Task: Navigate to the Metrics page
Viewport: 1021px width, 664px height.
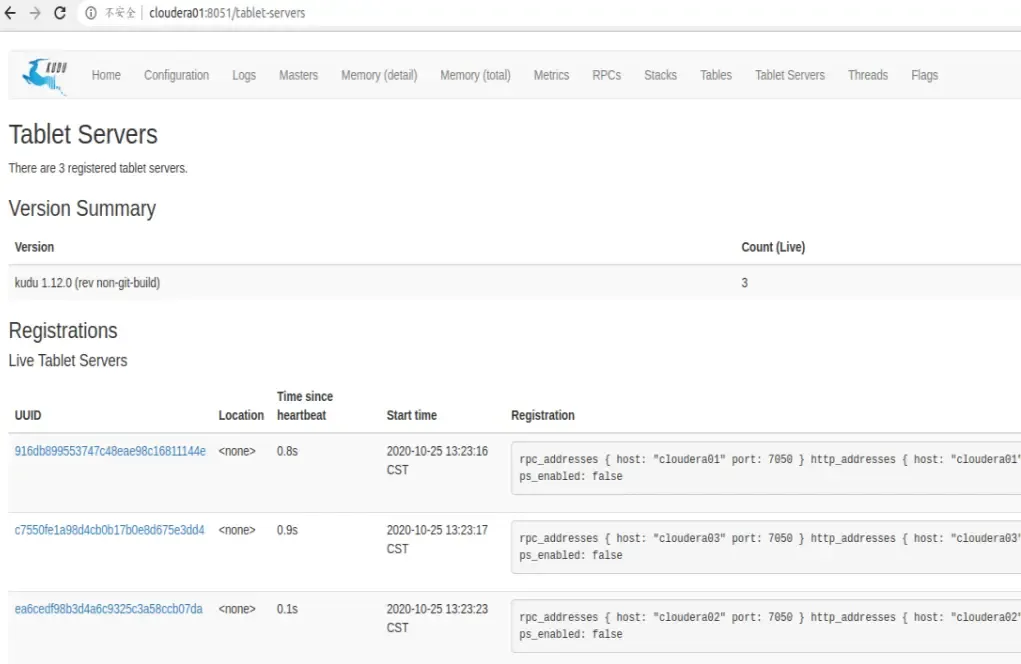Action: click(551, 75)
